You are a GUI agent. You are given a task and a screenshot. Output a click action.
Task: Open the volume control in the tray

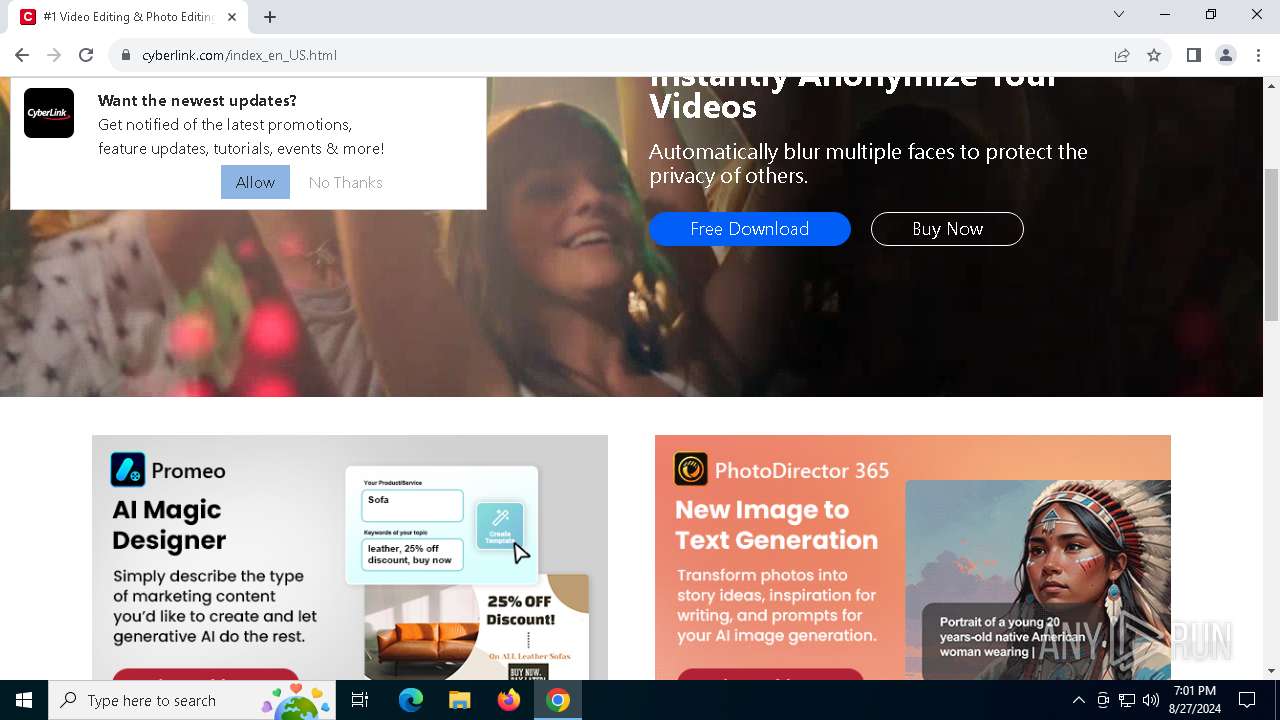[1151, 700]
